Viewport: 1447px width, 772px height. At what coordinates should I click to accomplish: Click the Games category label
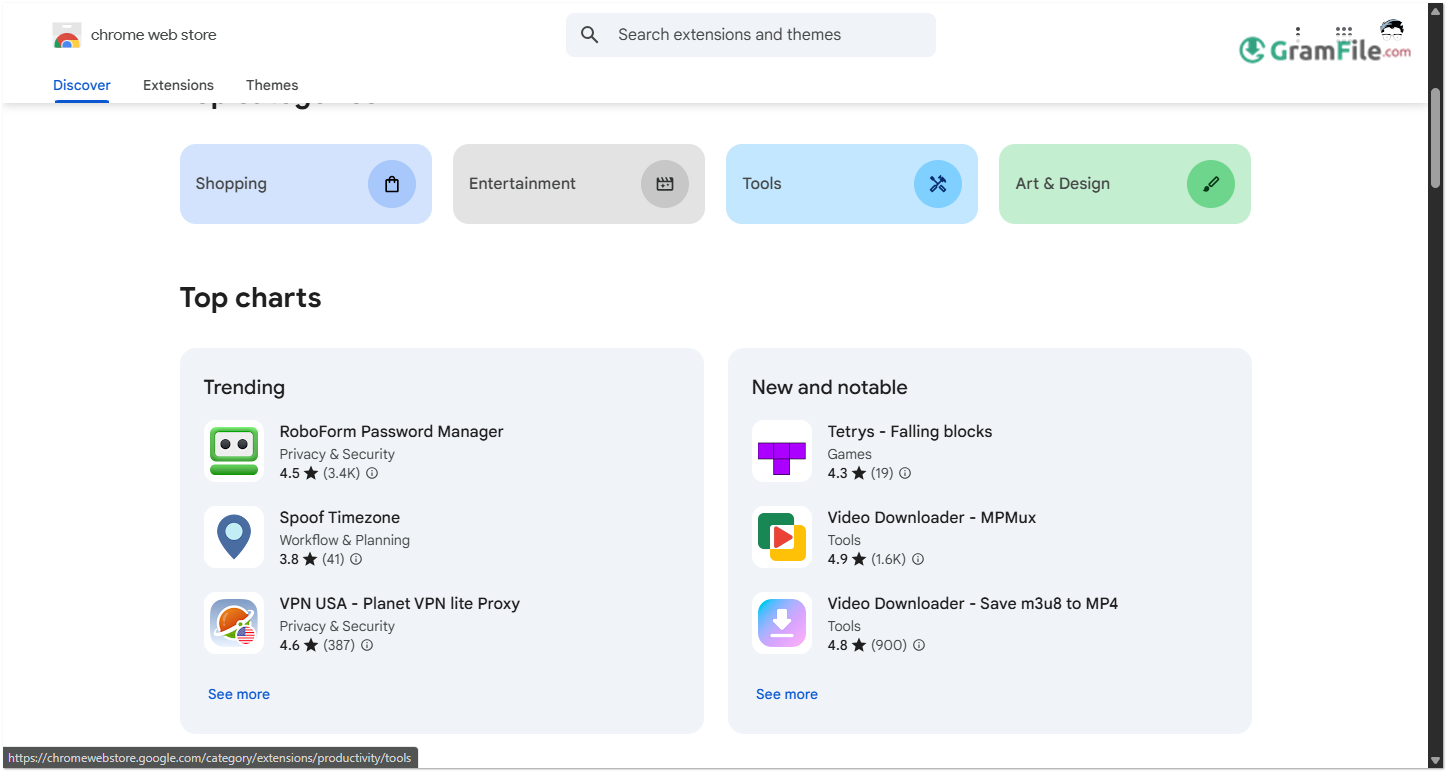[x=850, y=454]
